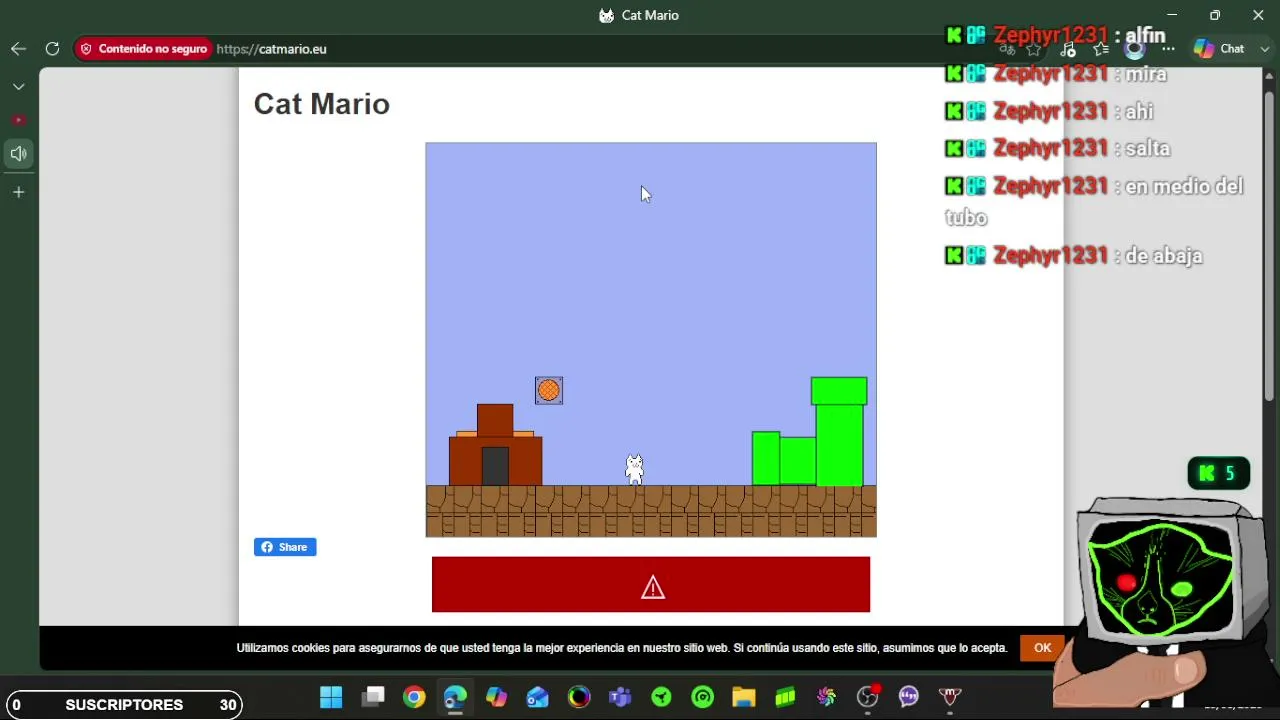
Task: Open the green three-spoke circle app on taskbar
Action: click(x=661, y=697)
